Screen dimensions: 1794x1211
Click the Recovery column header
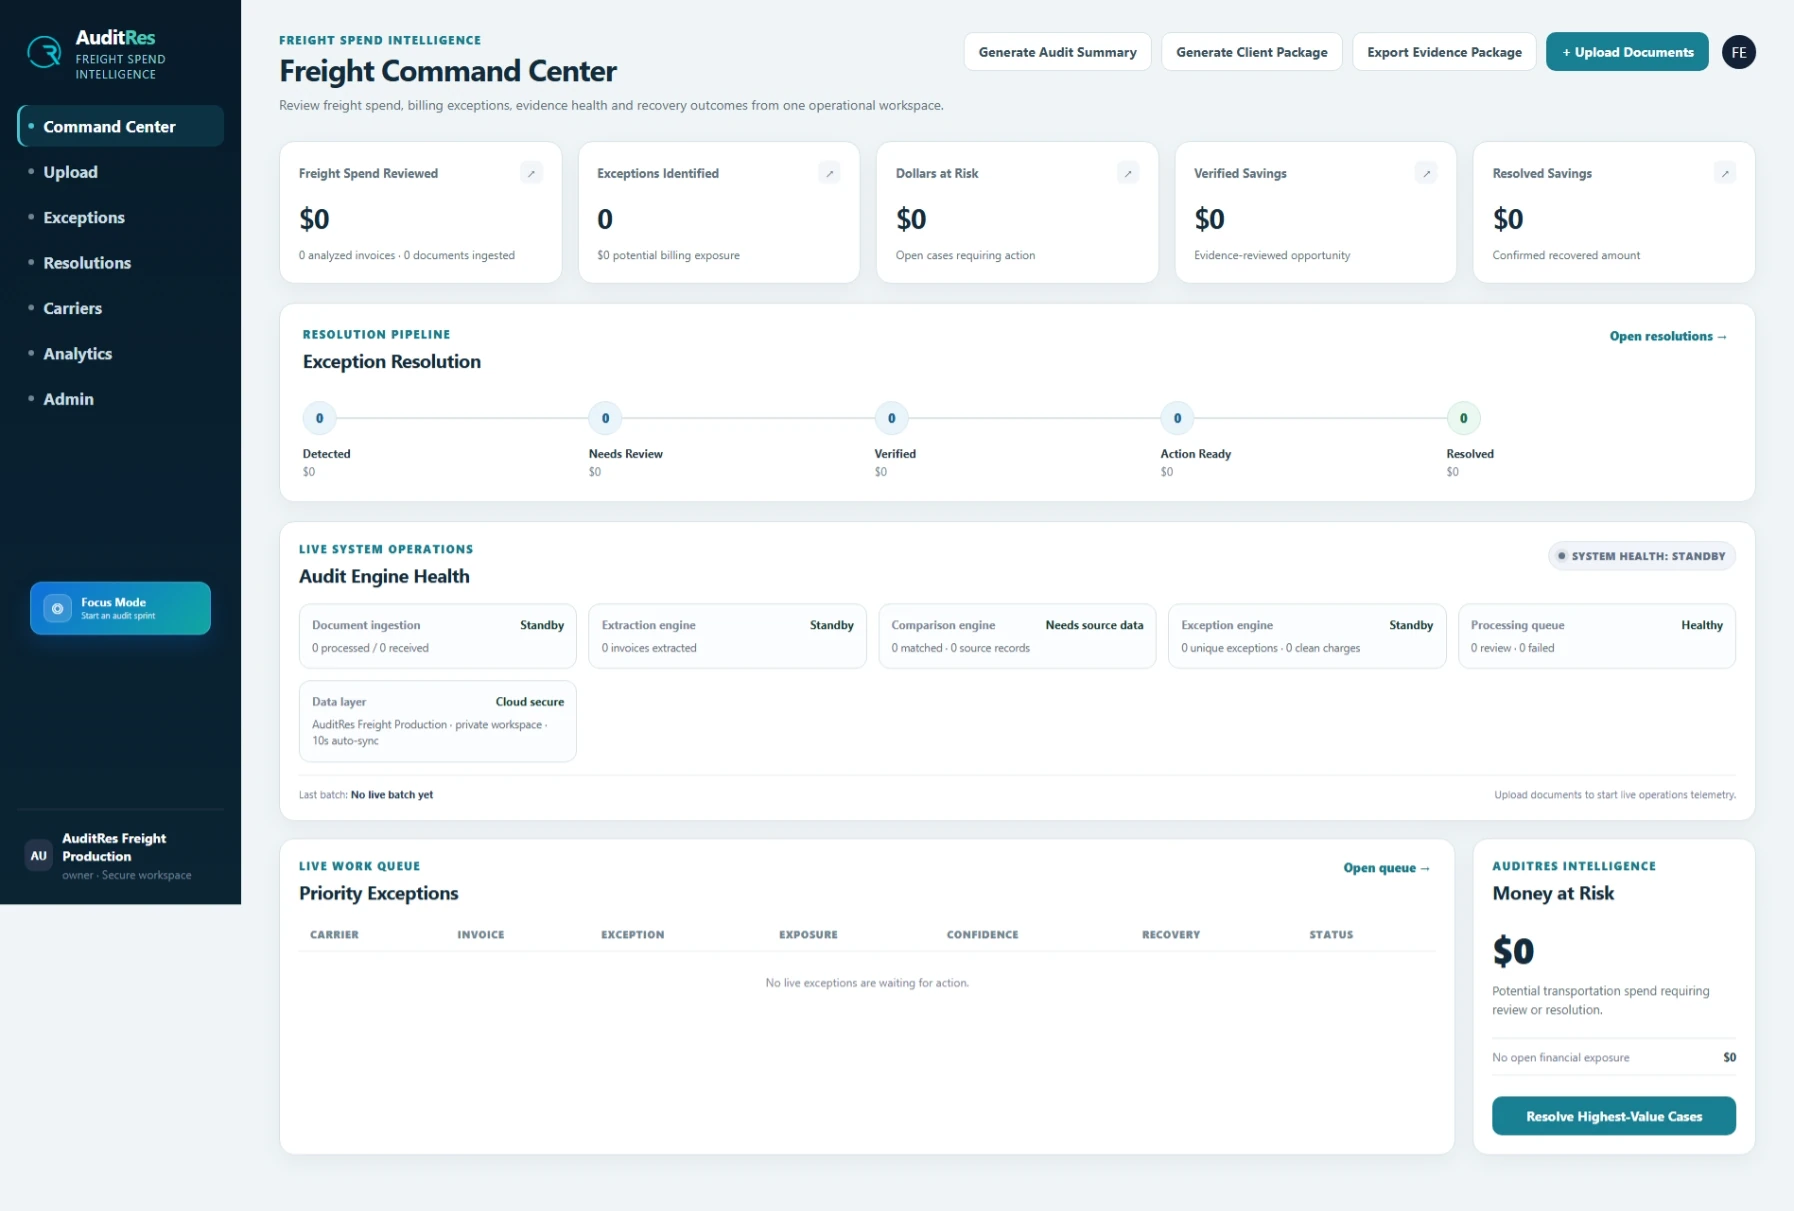click(1171, 935)
